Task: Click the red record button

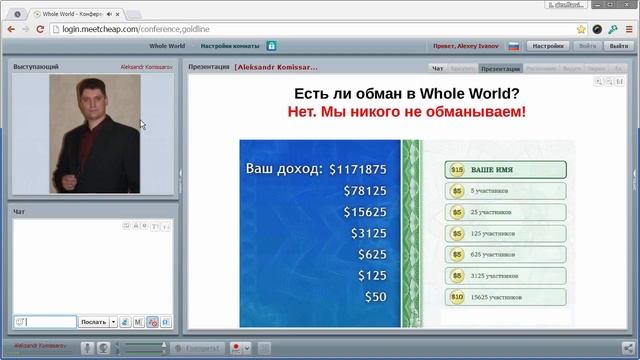Action: (x=236, y=348)
